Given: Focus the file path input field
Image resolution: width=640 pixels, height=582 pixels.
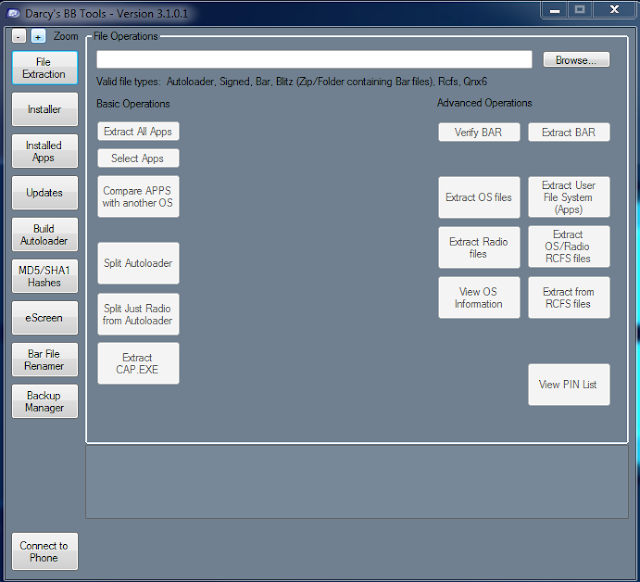Looking at the screenshot, I should (x=314, y=60).
